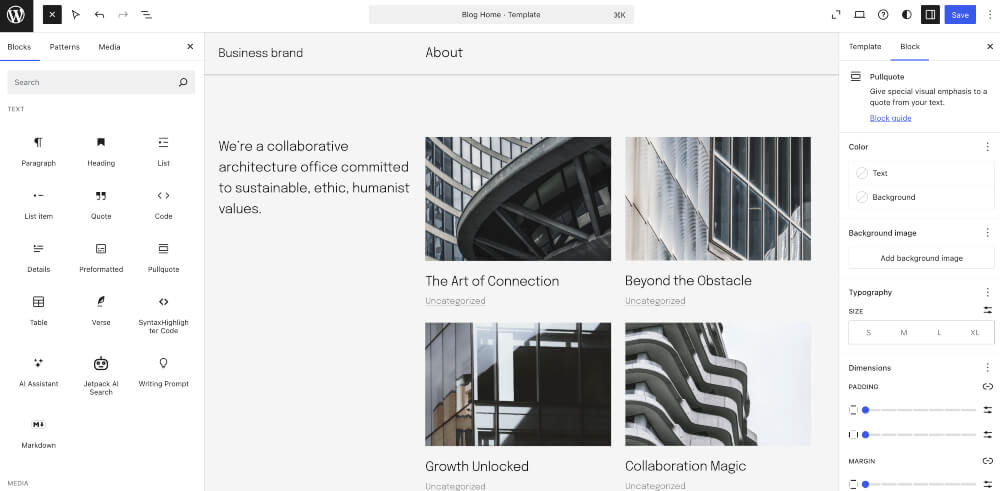Toggle the Settings sidebar panel icon
1000x491 pixels.
(930, 15)
